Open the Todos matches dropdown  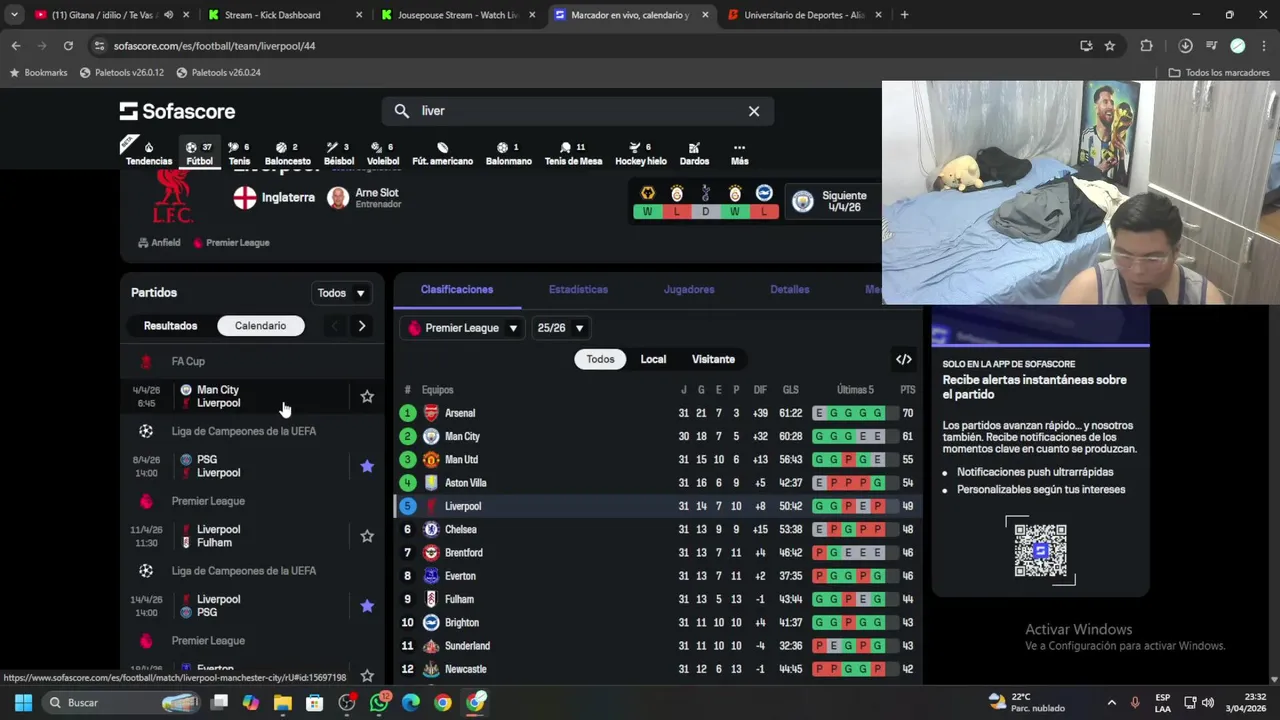[x=341, y=293]
